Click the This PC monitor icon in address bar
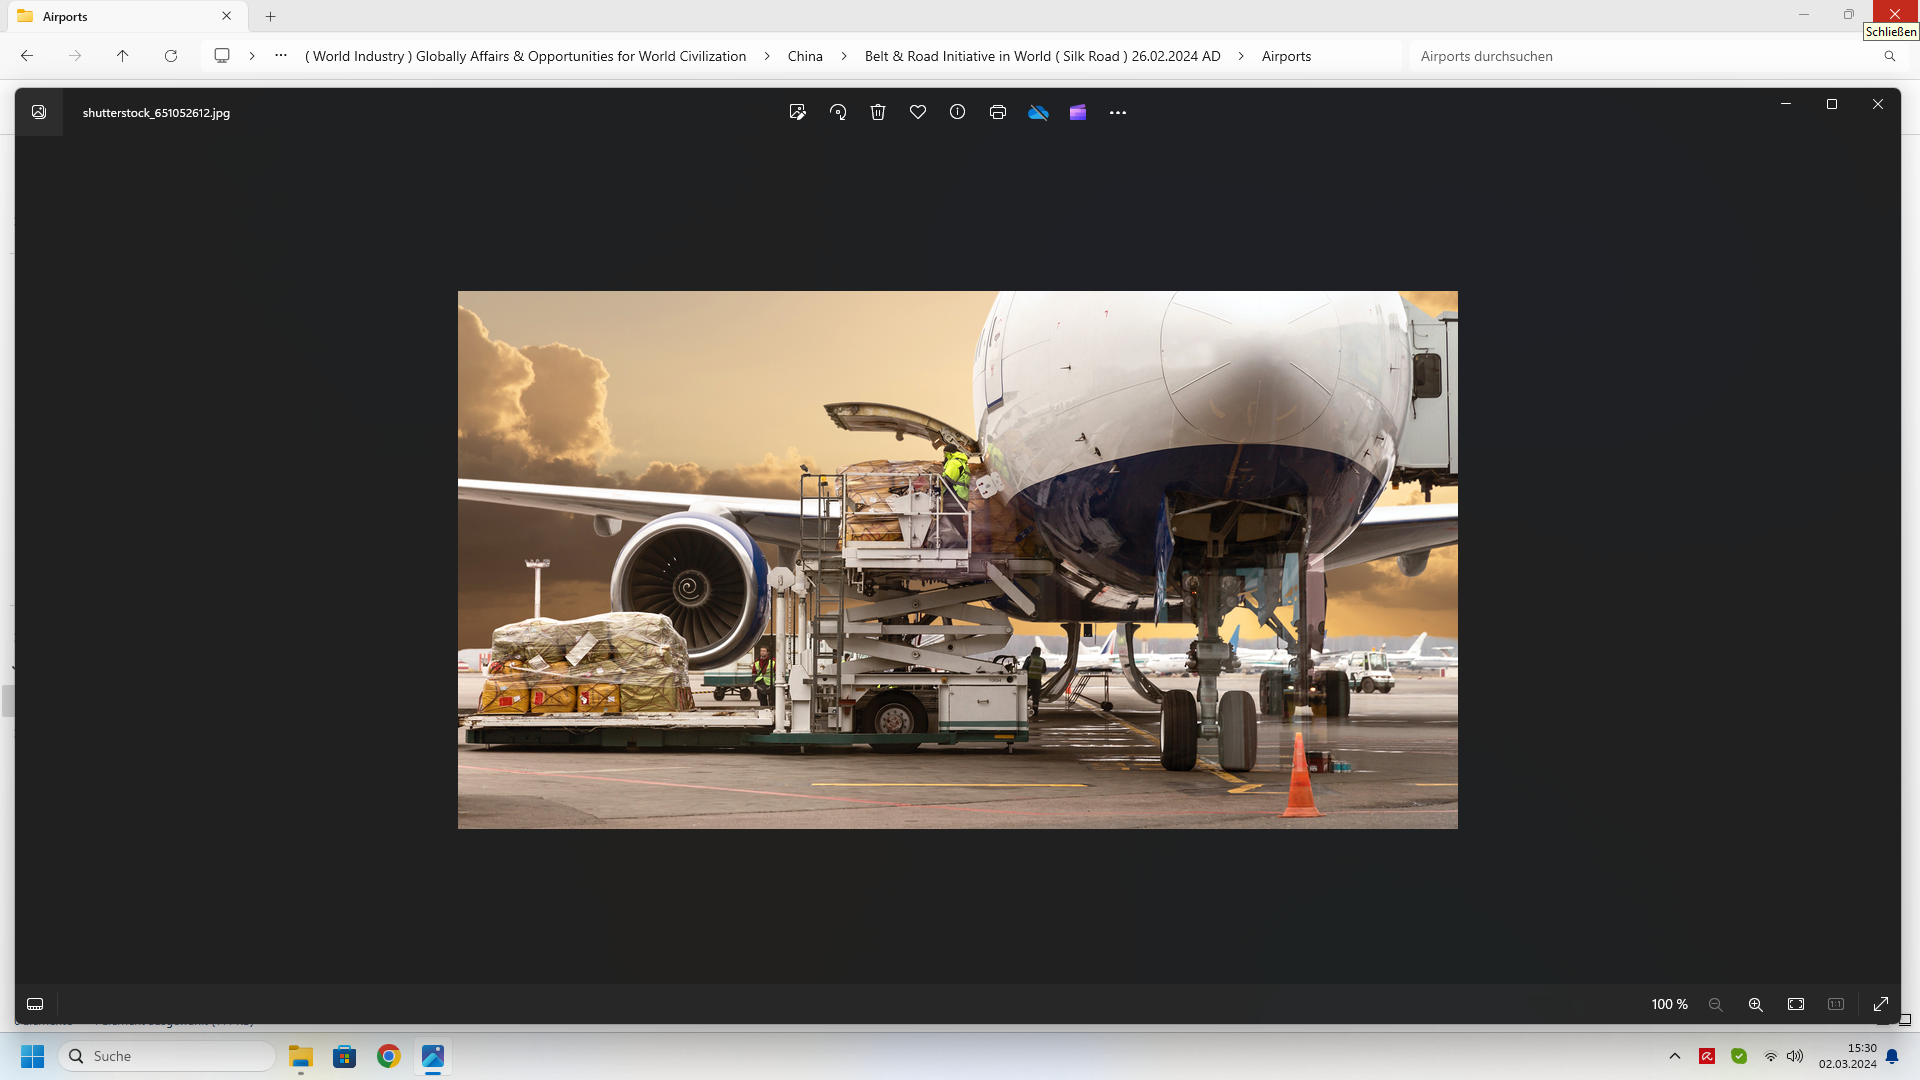 click(x=222, y=56)
